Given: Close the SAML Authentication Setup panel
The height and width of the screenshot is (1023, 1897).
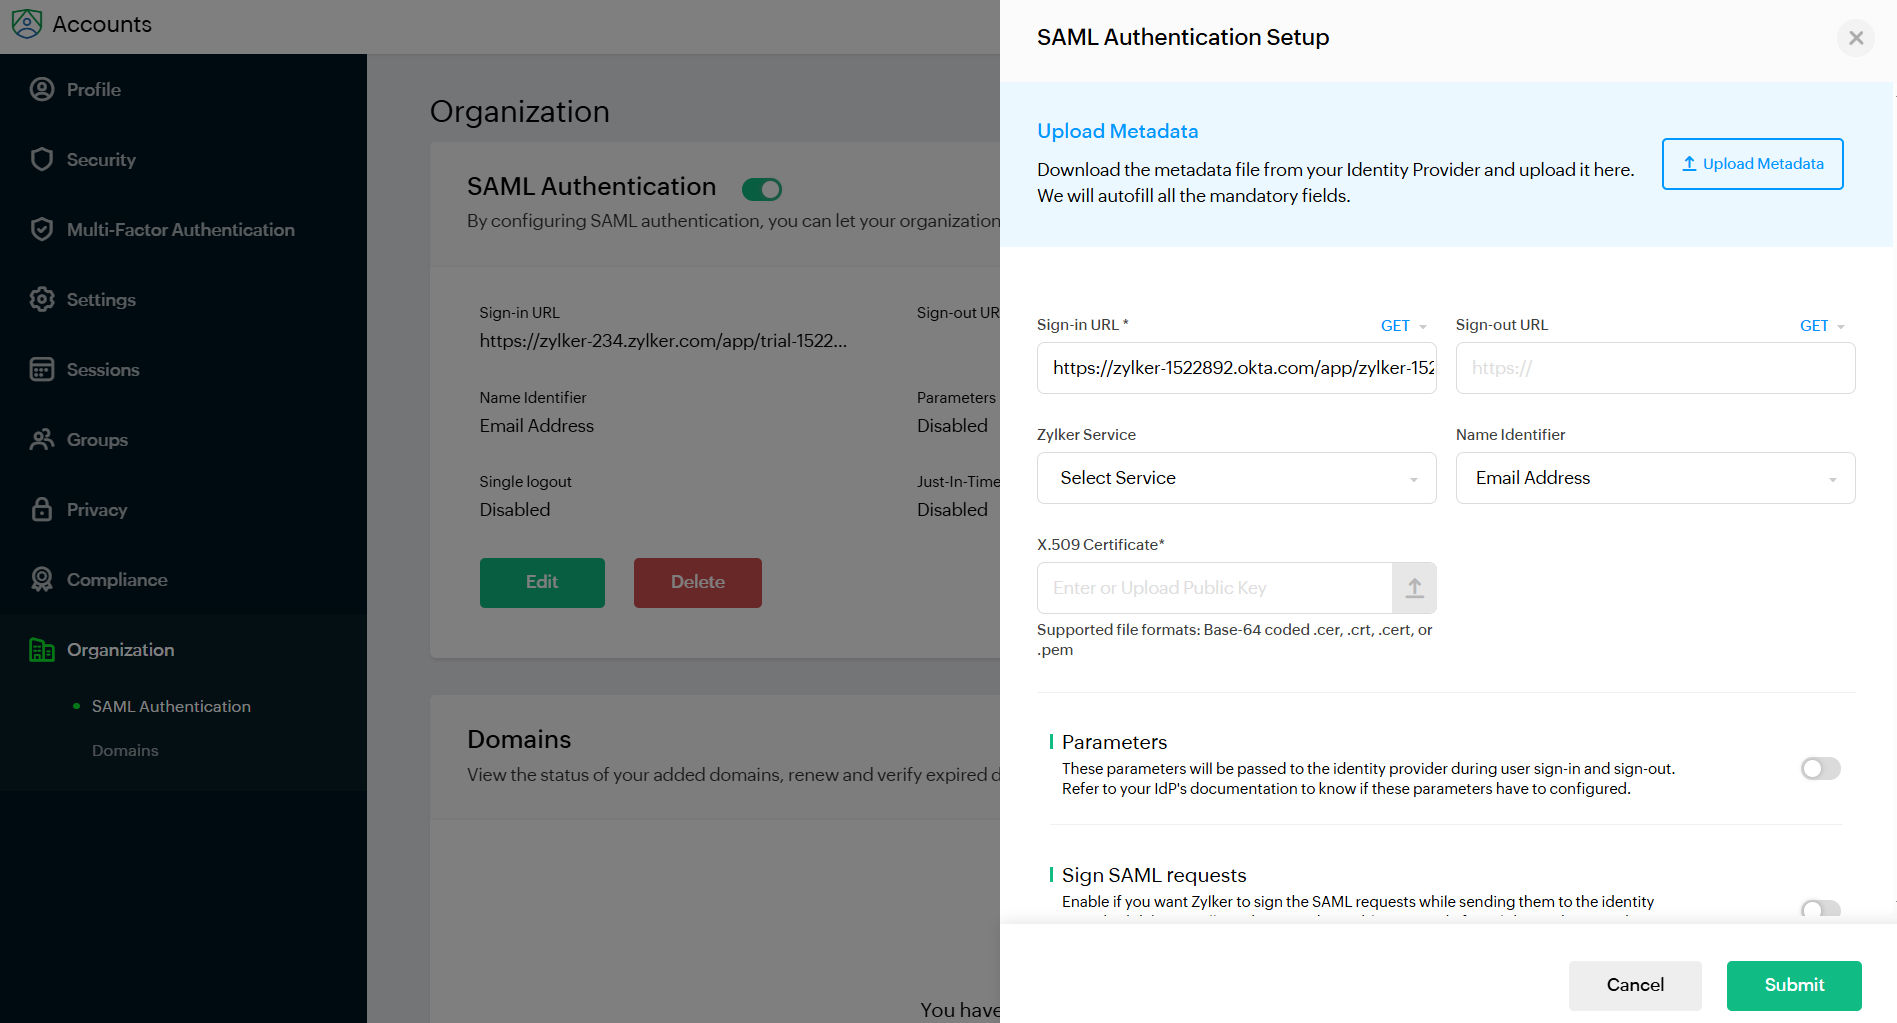Looking at the screenshot, I should (x=1856, y=38).
